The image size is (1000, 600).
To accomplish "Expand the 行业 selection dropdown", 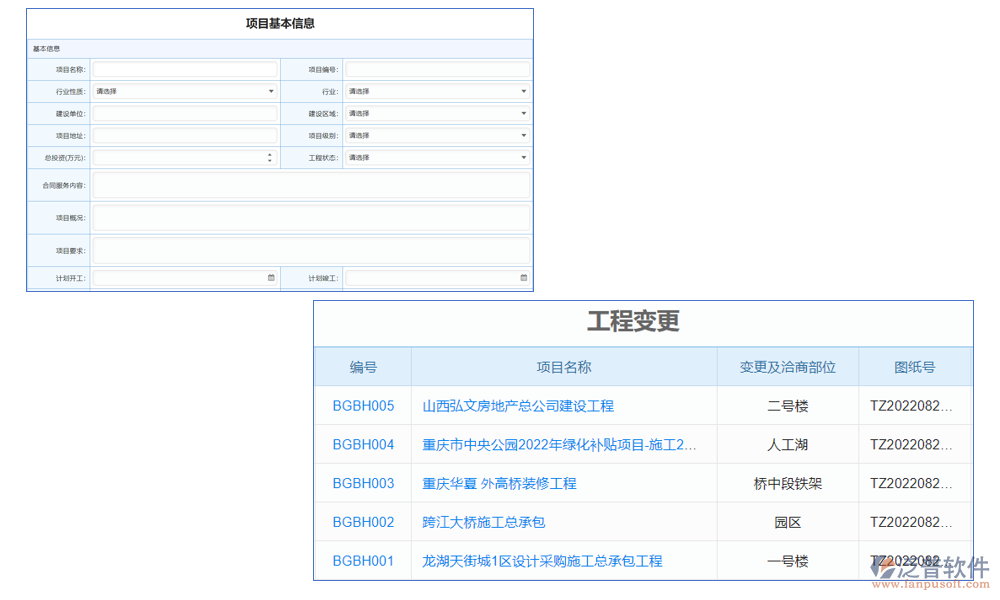I will coord(523,90).
